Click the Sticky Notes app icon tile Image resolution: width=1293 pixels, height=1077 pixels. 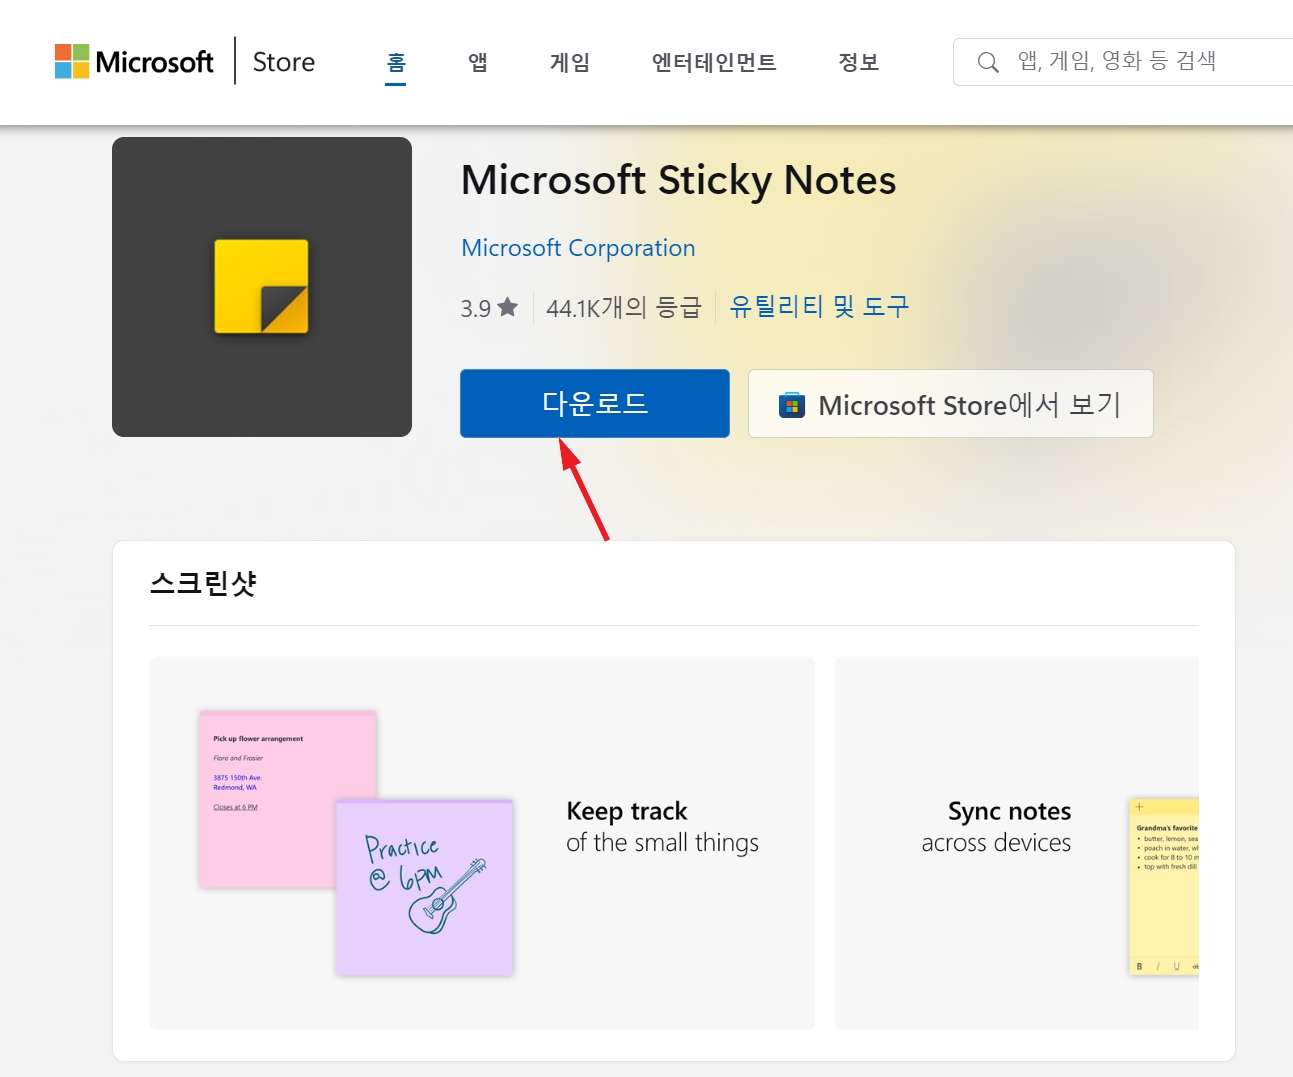point(262,287)
